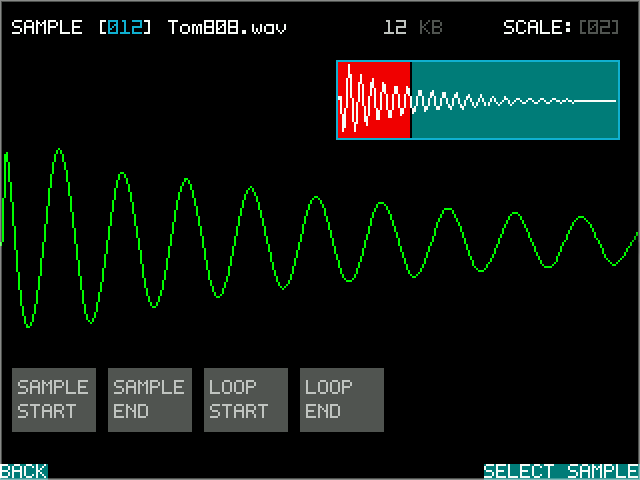The image size is (640, 480).
Task: Click the SAMPLE label in header
Action: tap(47, 27)
